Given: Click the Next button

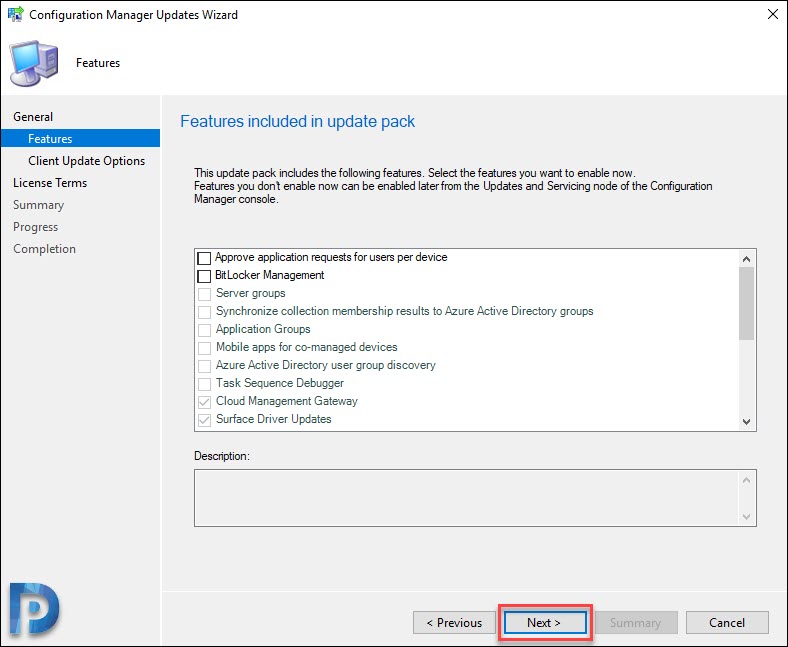Looking at the screenshot, I should (x=543, y=622).
